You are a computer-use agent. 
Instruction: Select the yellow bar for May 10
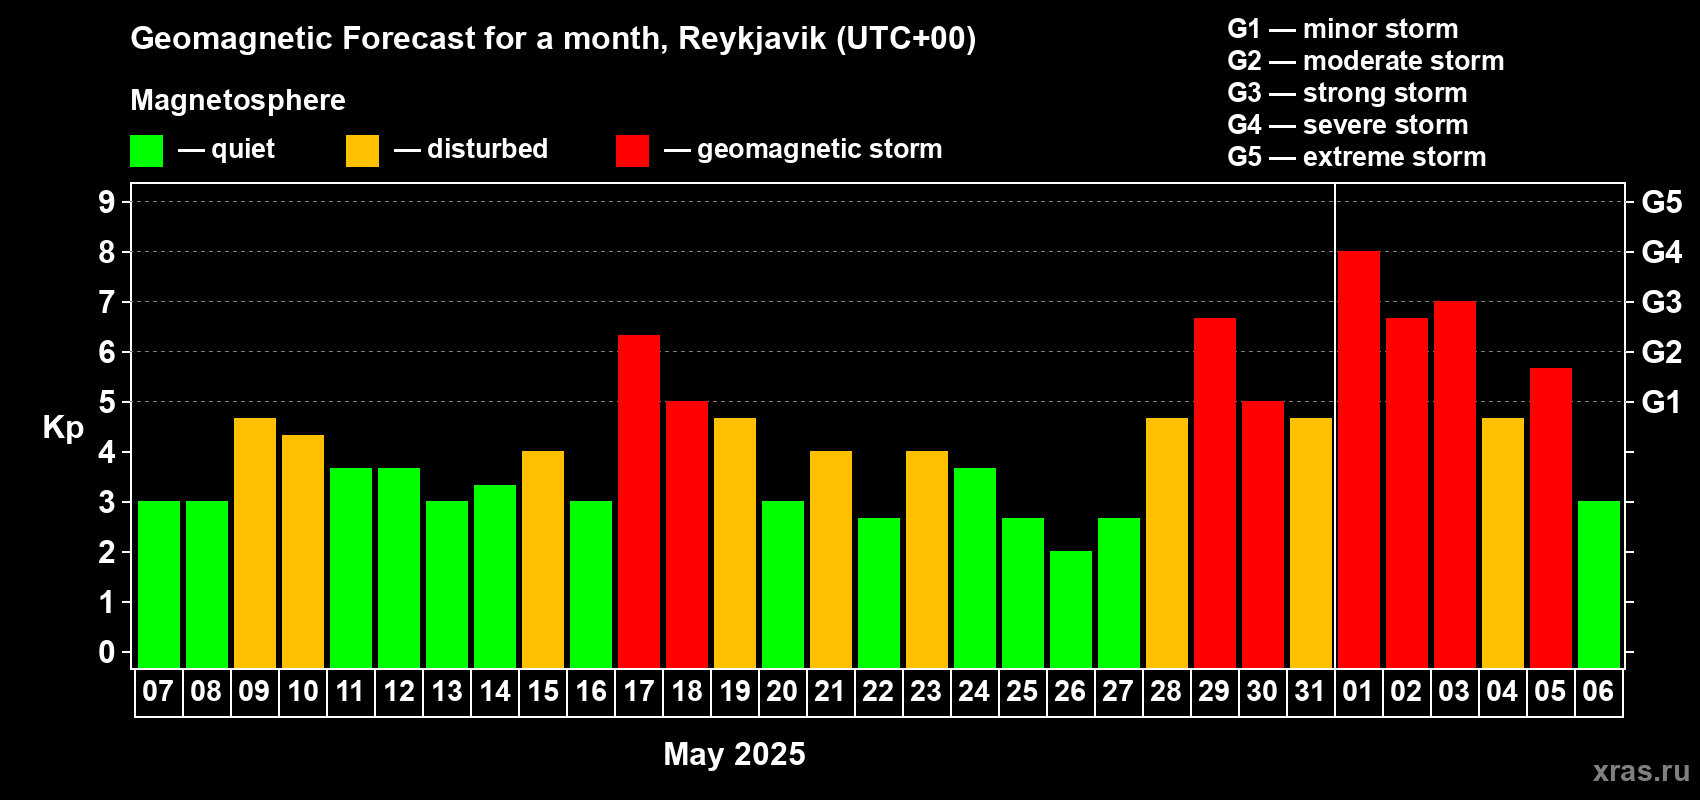[303, 552]
